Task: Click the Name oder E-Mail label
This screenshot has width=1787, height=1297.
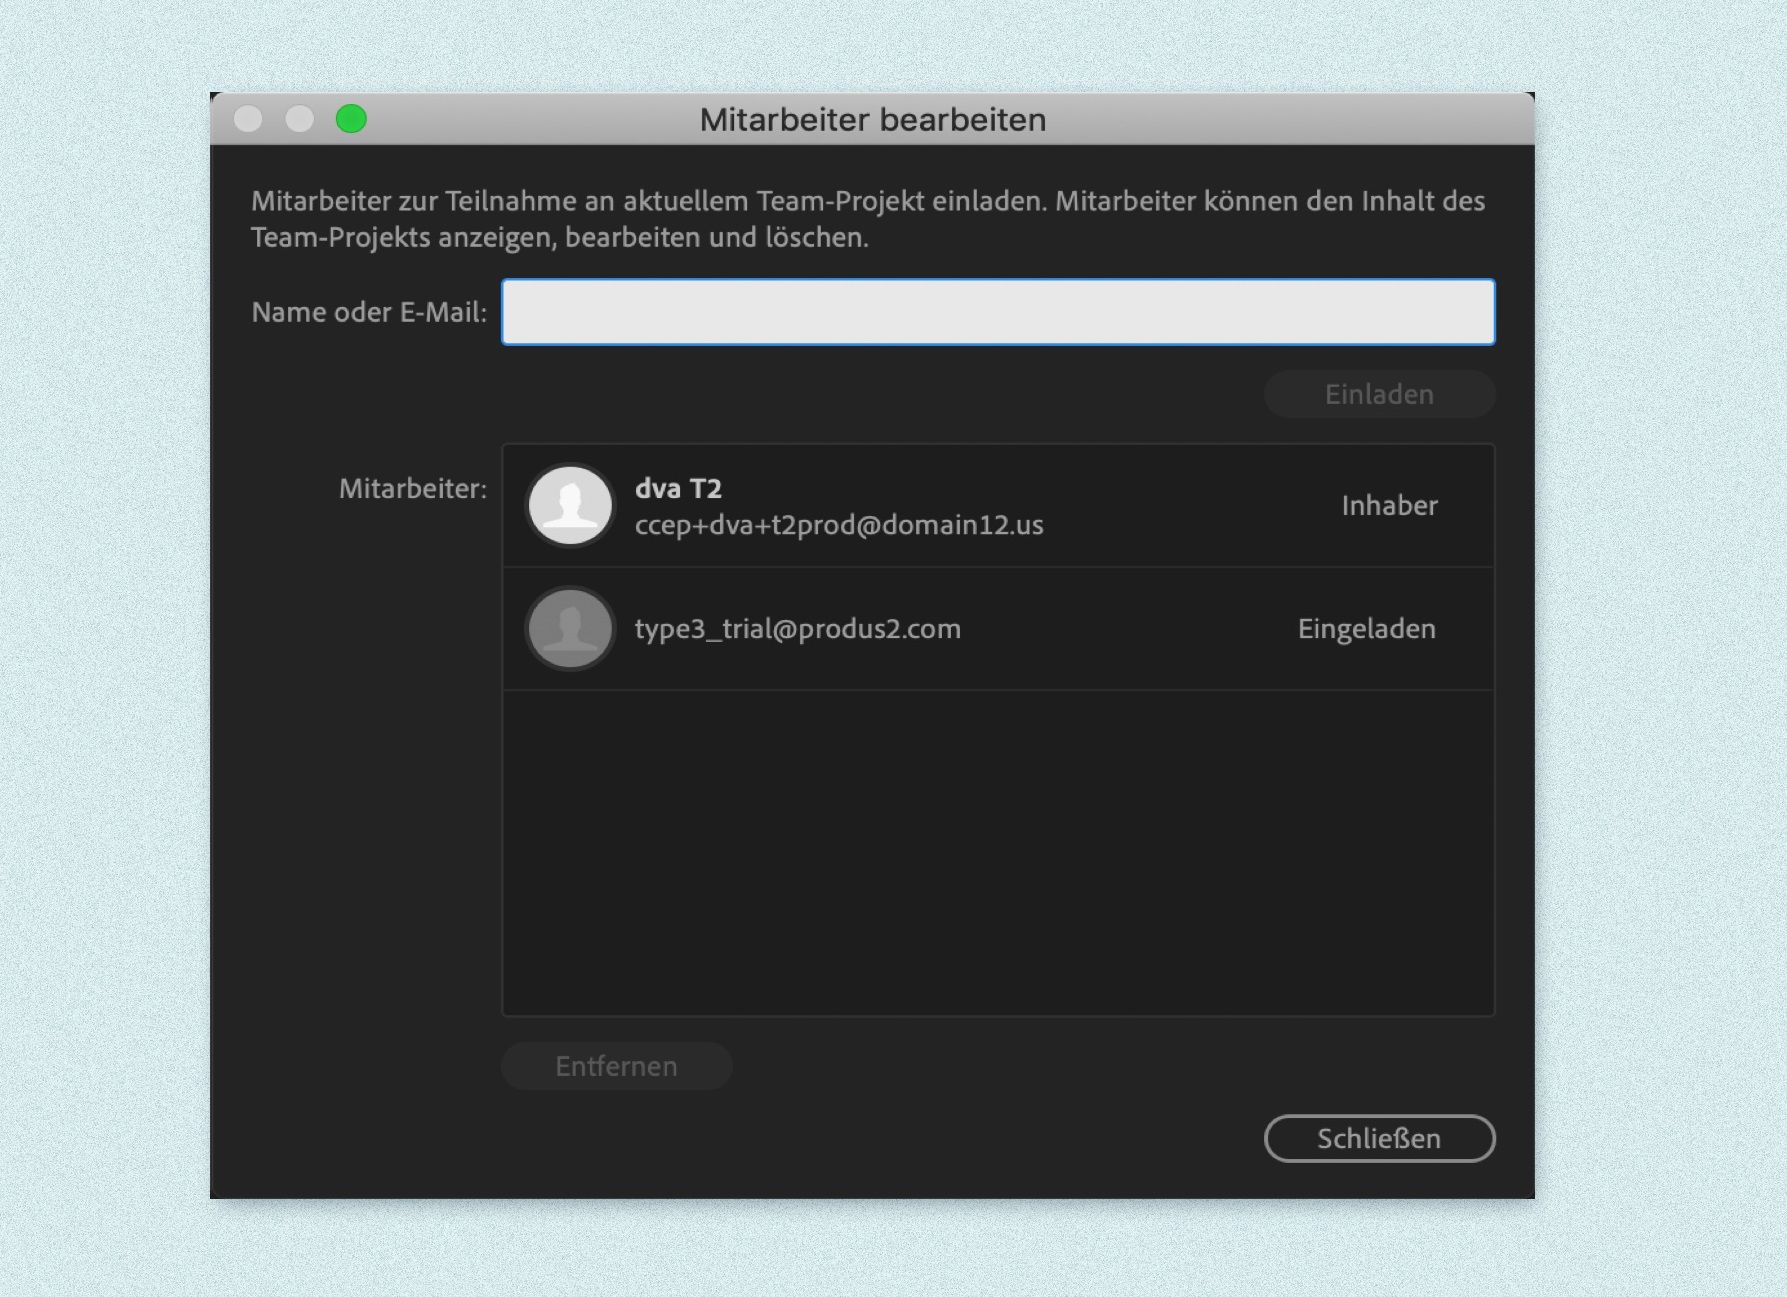Action: click(368, 312)
